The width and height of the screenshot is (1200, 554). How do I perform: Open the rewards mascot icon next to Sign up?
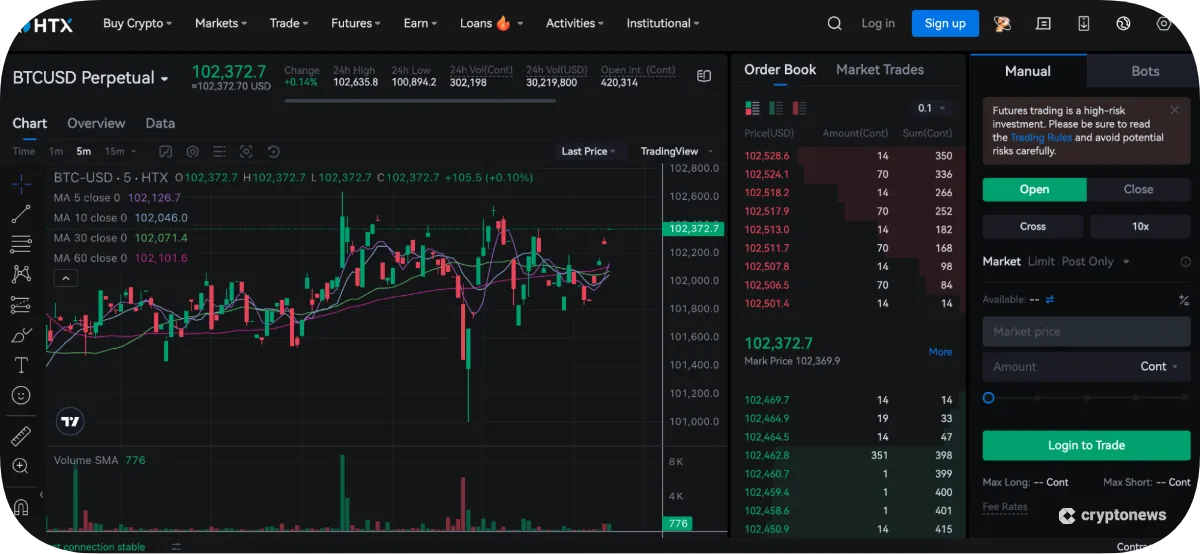(1001, 23)
